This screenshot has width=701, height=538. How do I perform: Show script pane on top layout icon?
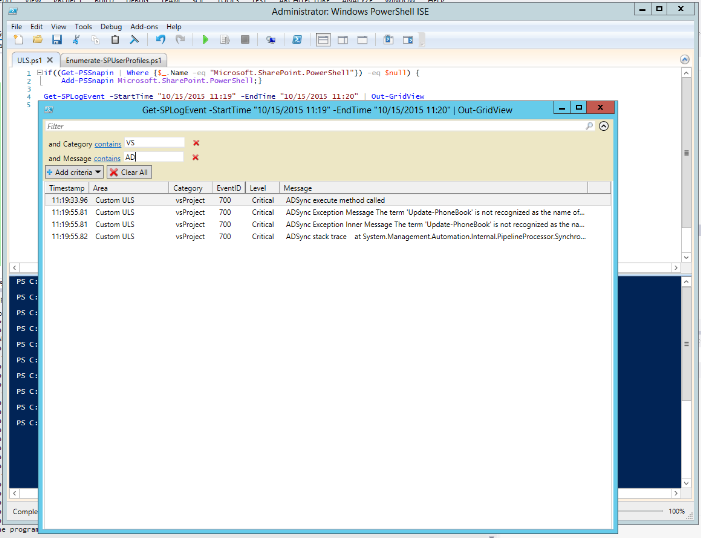[323, 40]
